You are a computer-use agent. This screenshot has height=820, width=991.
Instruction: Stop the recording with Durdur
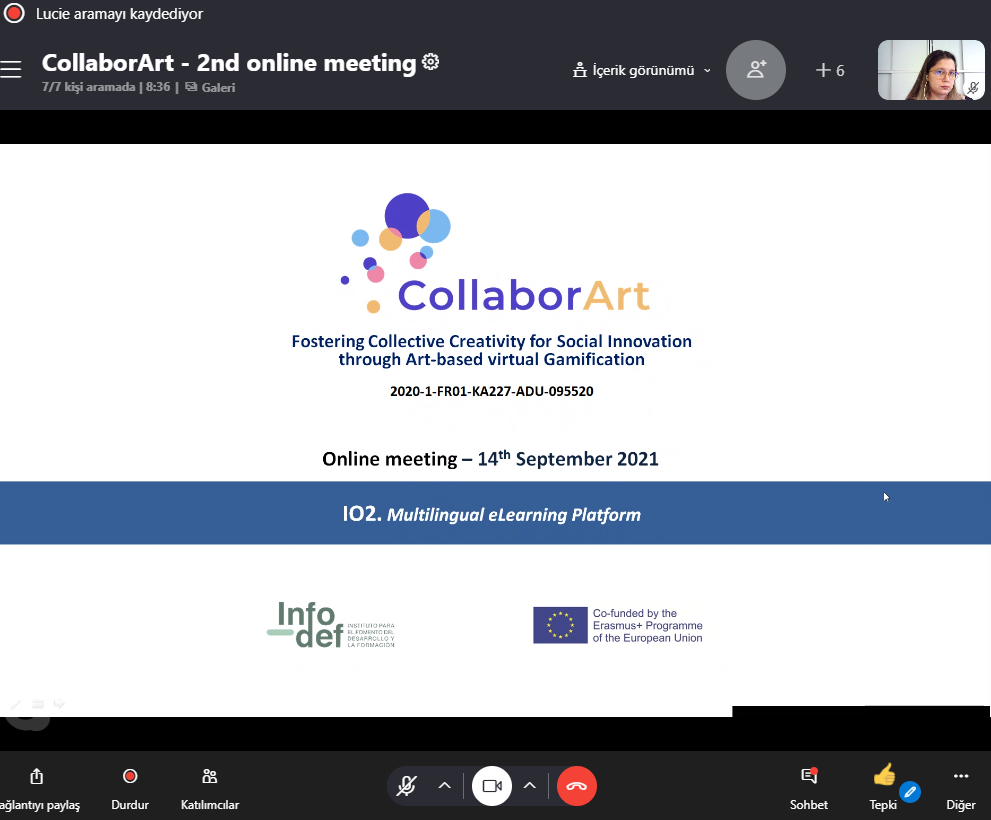coord(130,788)
